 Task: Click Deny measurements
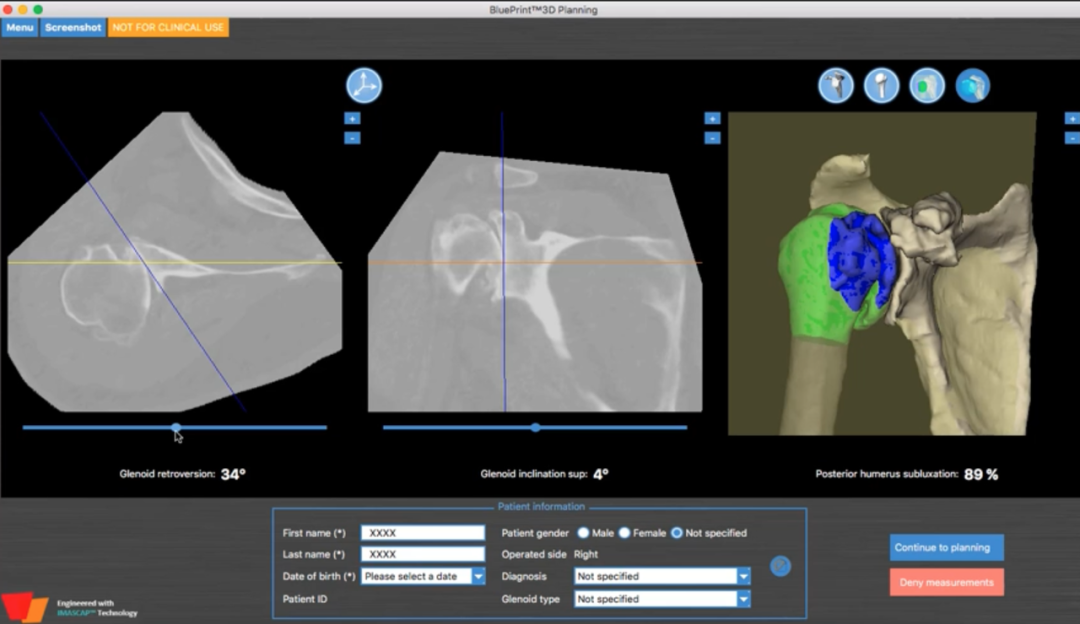click(x=946, y=583)
